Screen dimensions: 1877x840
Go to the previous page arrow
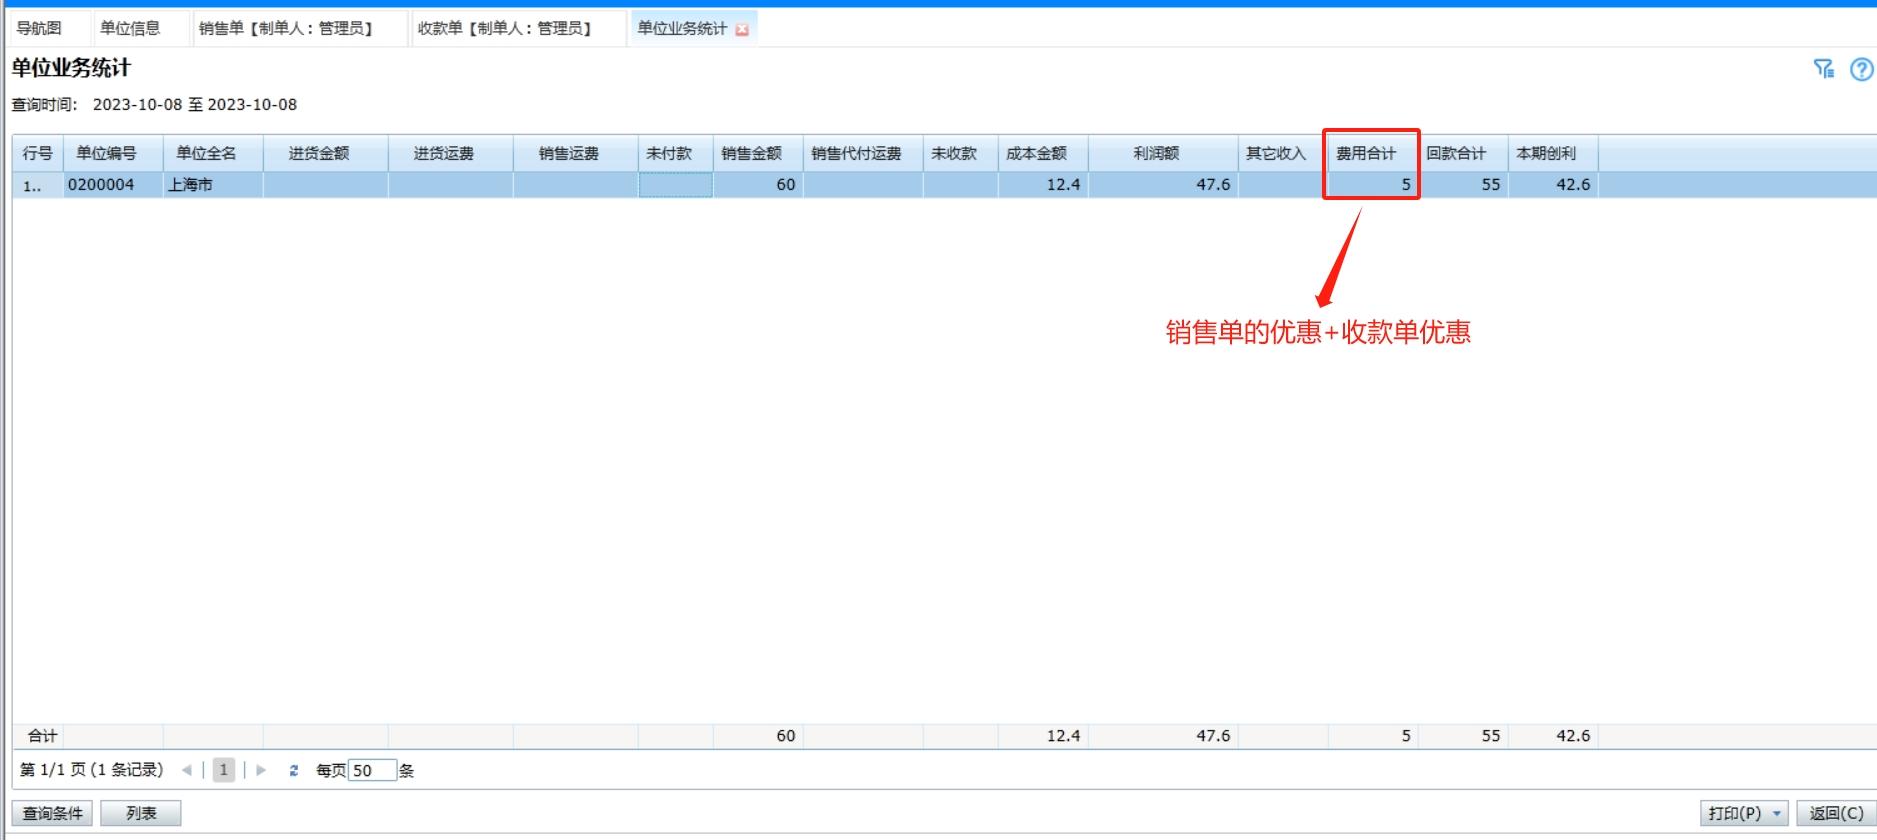[186, 770]
